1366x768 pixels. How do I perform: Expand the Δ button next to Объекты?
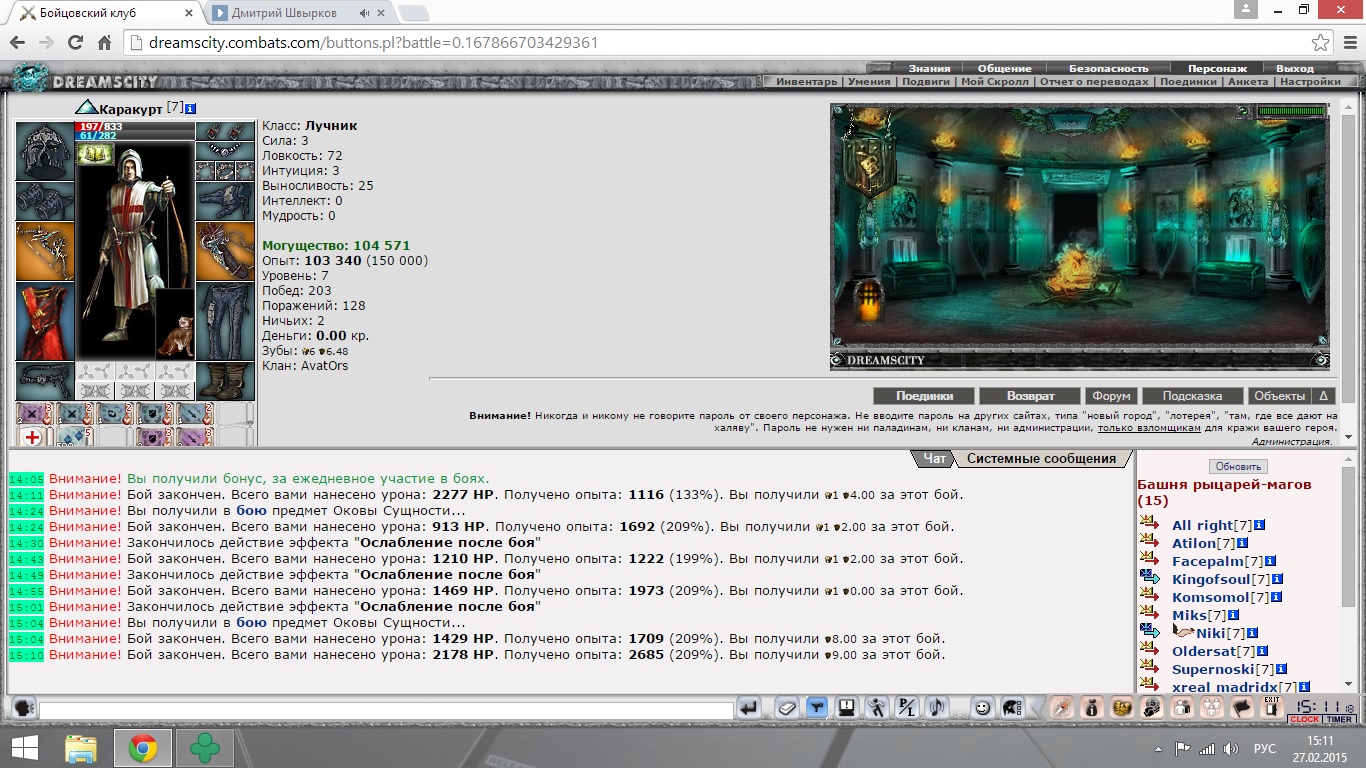[1323, 396]
